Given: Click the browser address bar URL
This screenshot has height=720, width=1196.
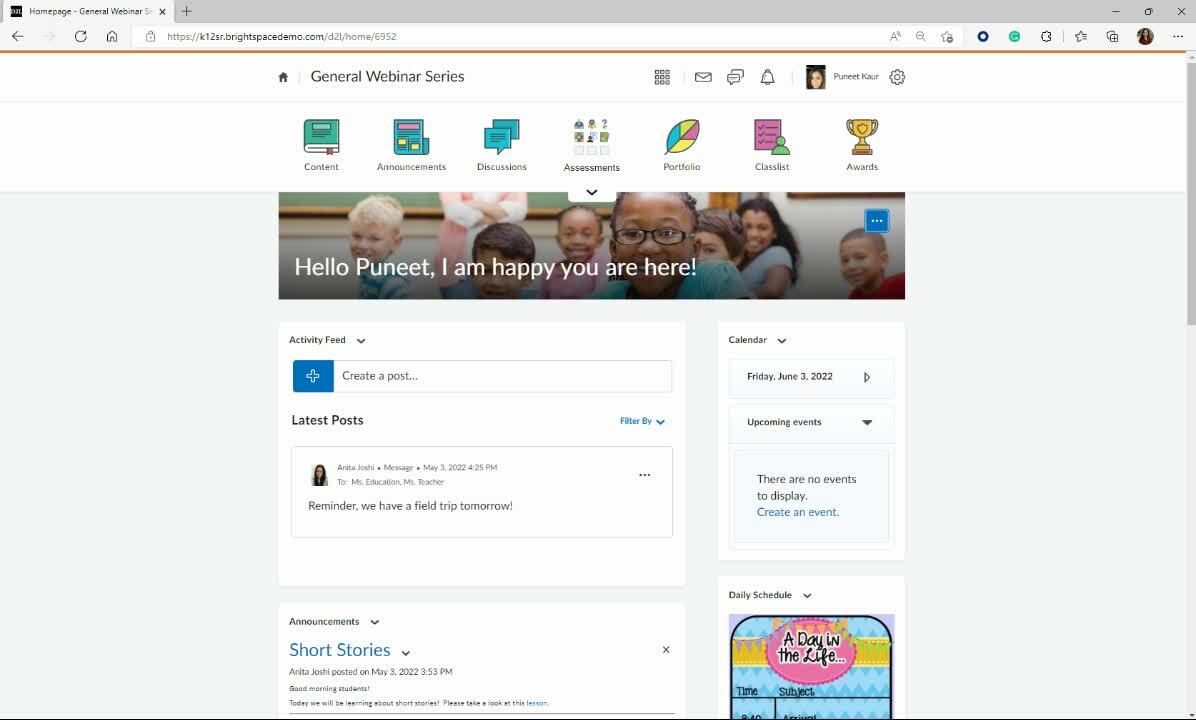Looking at the screenshot, I should (x=281, y=37).
